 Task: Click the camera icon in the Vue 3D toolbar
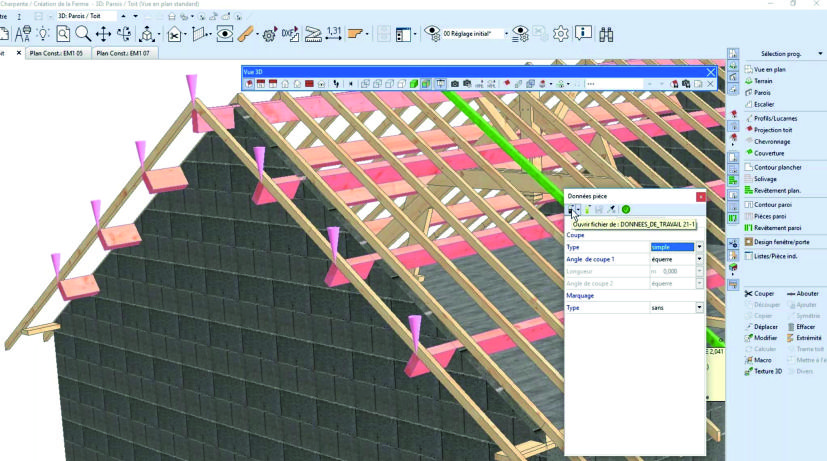pyautogui.click(x=454, y=84)
